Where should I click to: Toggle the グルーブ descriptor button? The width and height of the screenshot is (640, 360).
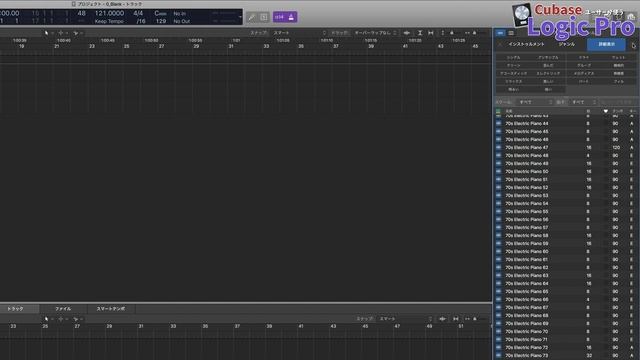coord(584,65)
